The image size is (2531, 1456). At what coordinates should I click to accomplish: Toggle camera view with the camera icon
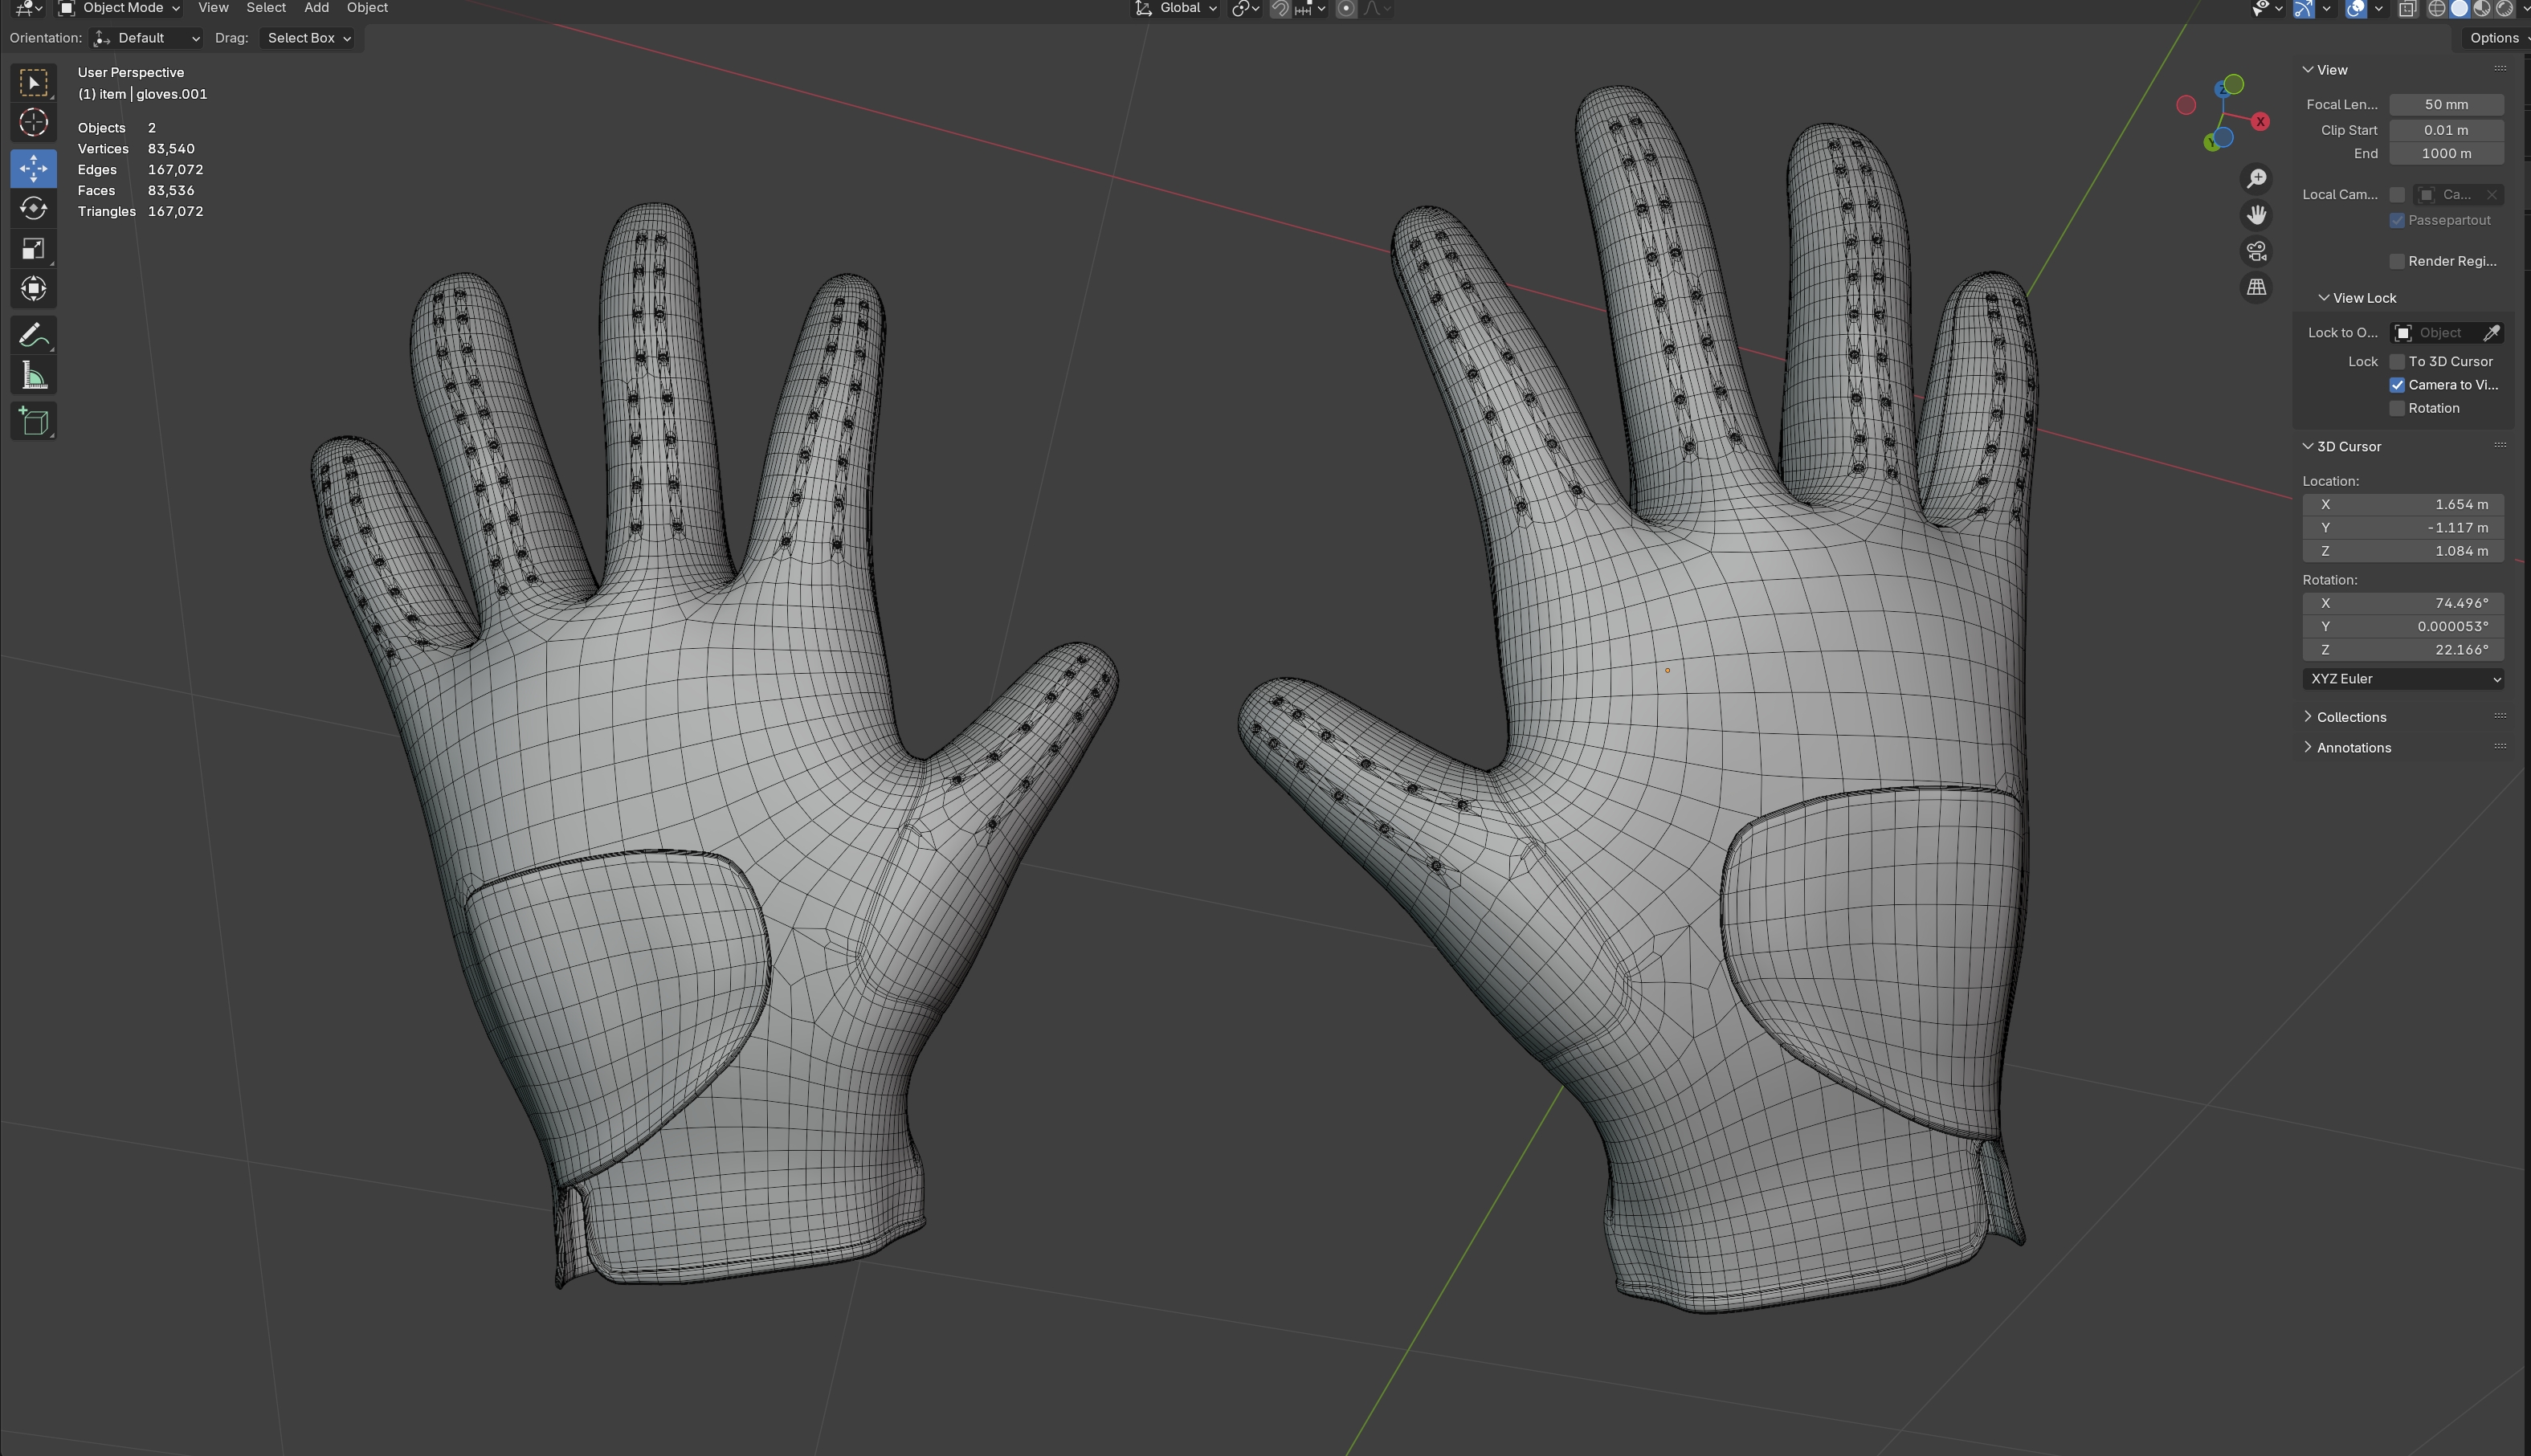2256,251
